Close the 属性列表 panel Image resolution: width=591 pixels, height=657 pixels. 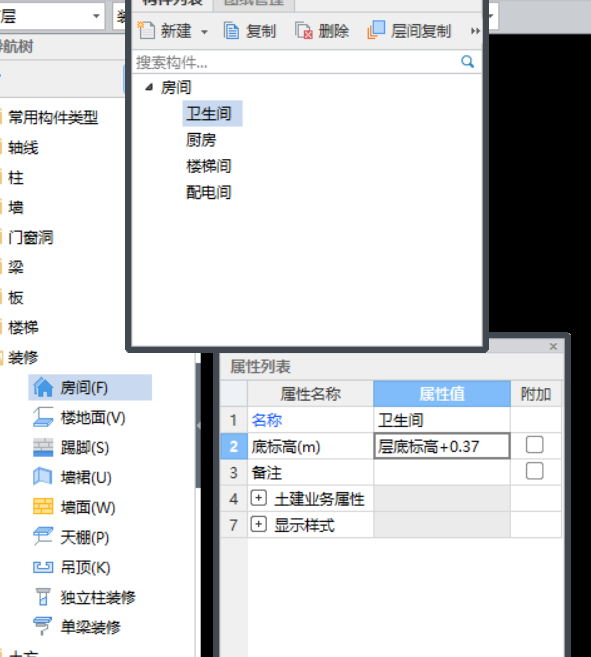click(x=553, y=347)
